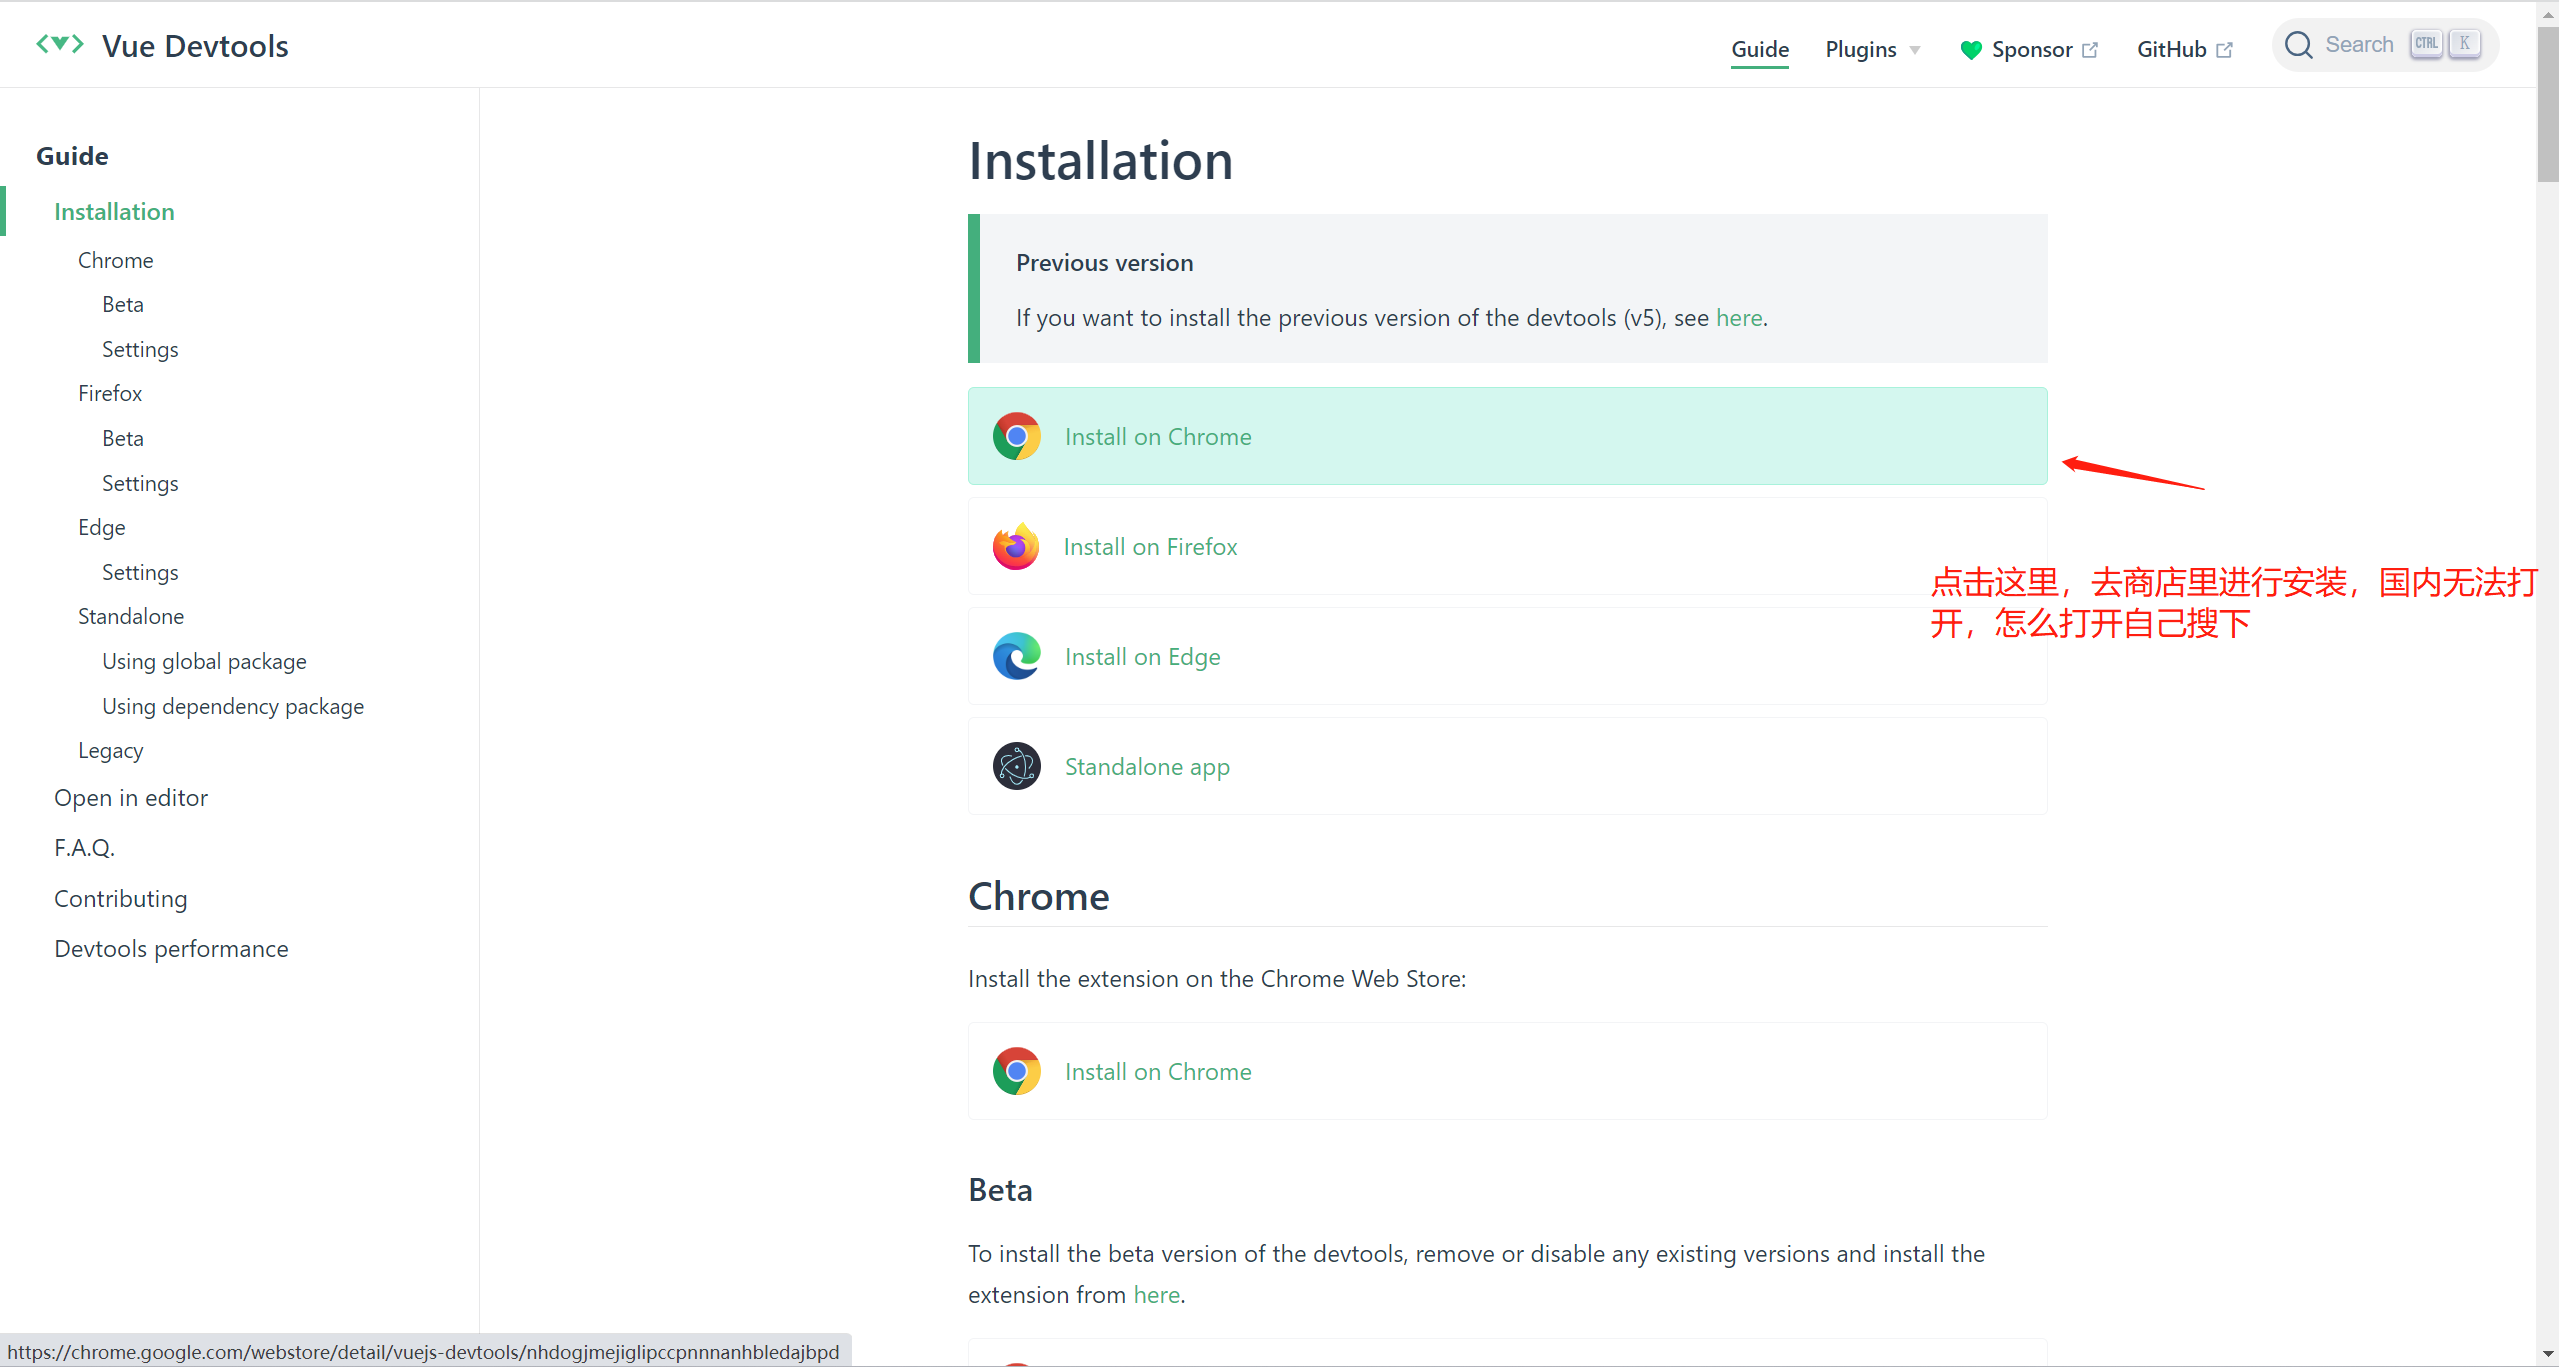Open the Plugins dropdown arrow
2559x1367 pixels.
click(x=1915, y=50)
